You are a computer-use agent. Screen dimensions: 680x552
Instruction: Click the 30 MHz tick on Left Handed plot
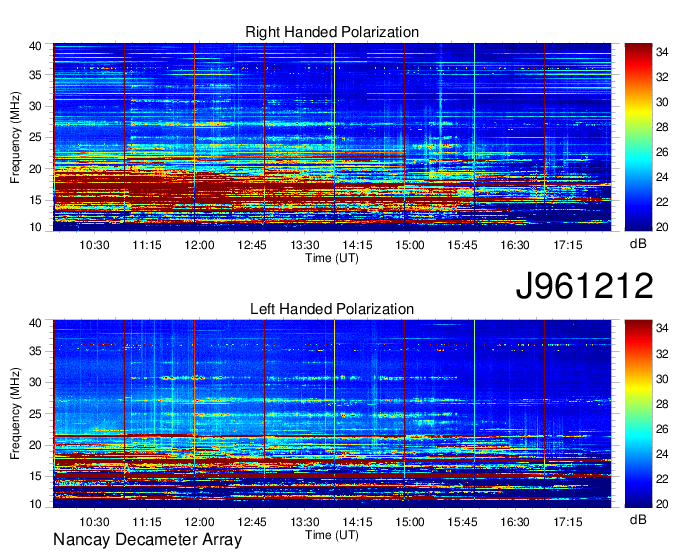pyautogui.click(x=35, y=383)
